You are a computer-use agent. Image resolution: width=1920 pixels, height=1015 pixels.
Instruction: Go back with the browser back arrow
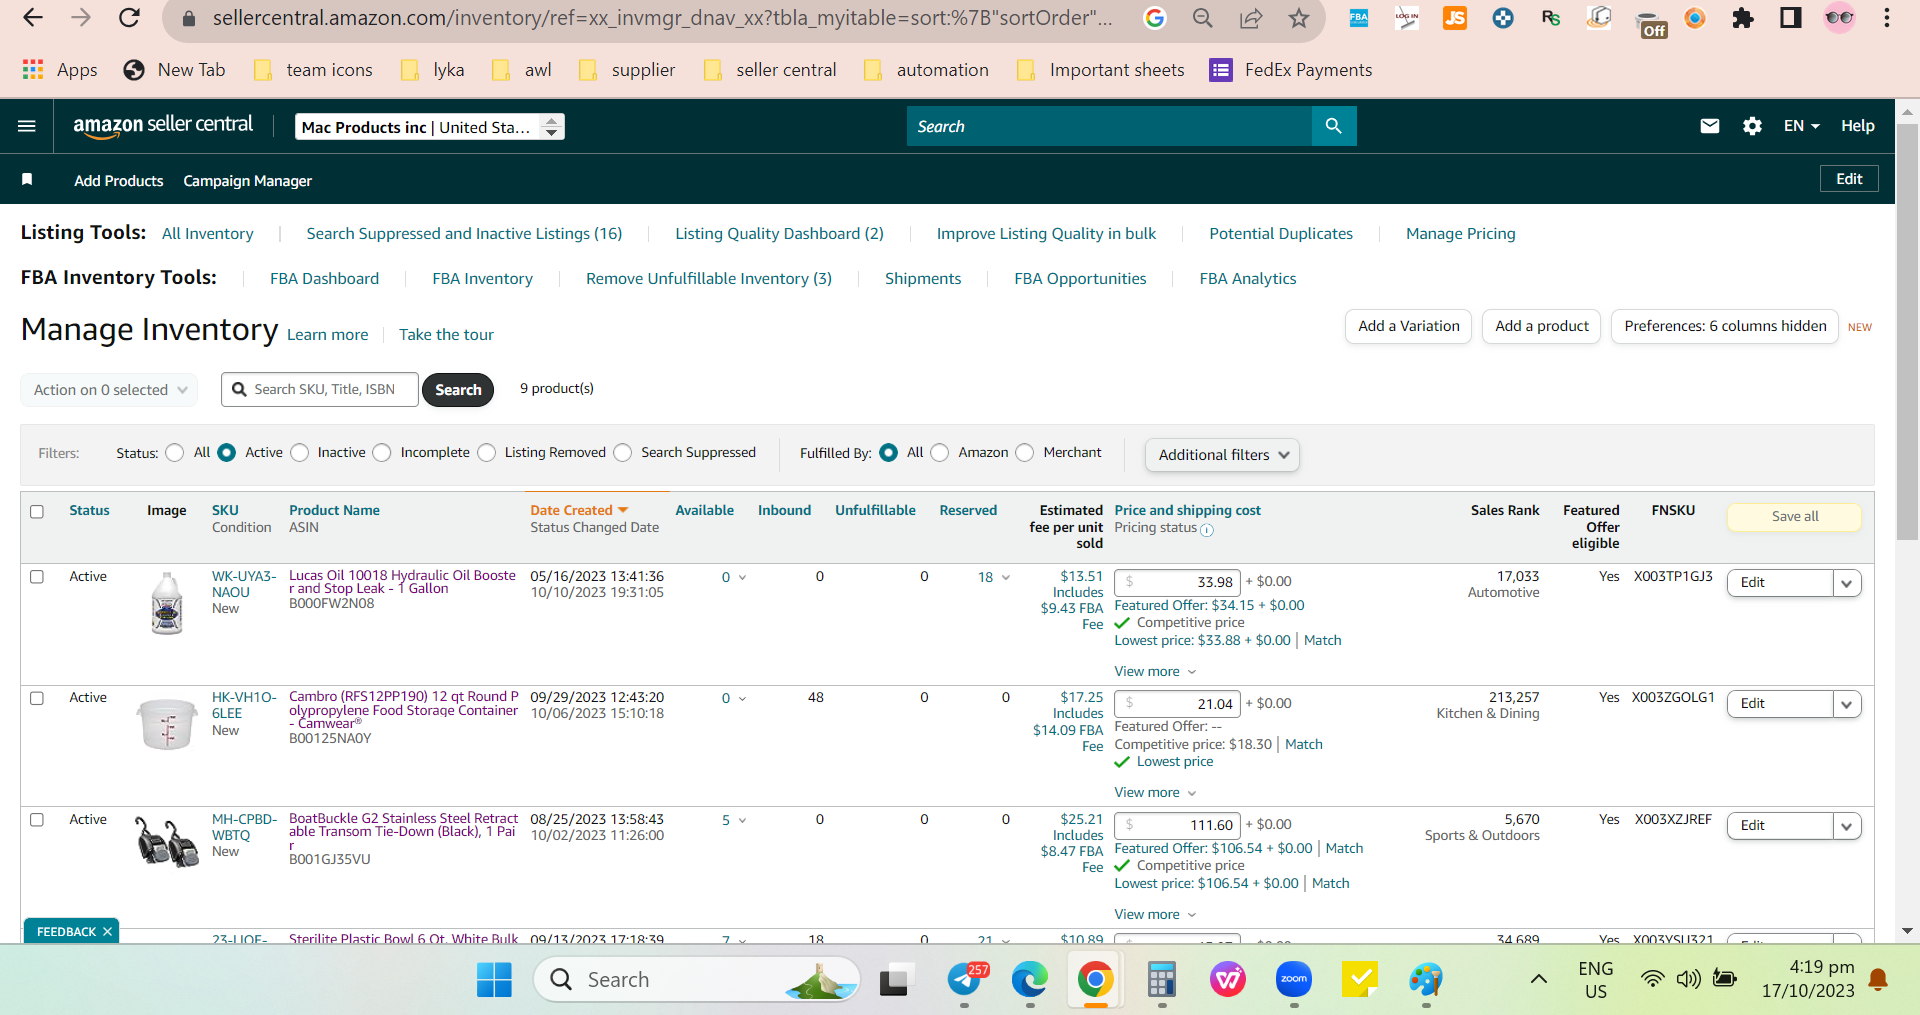[33, 18]
